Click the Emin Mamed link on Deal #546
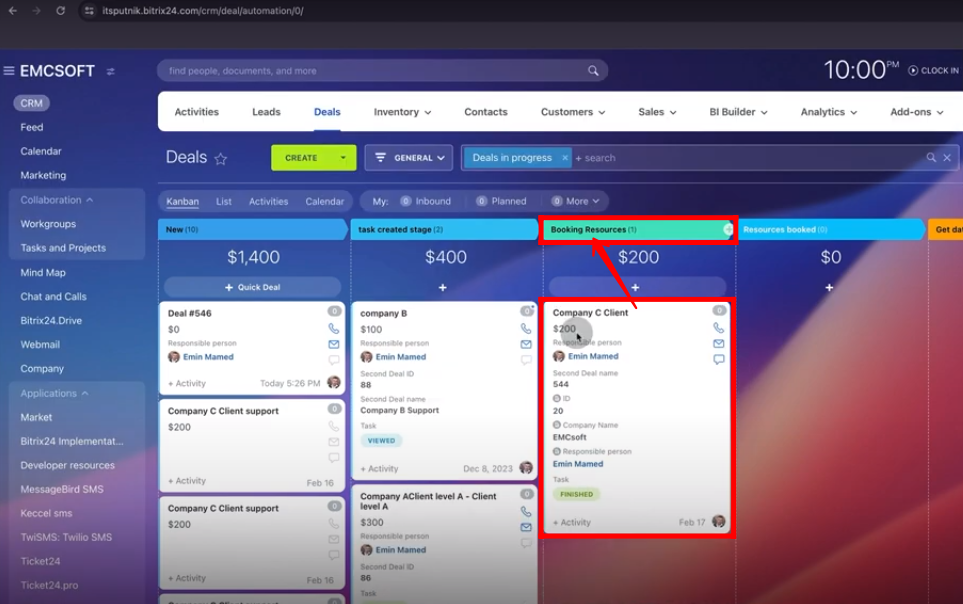This screenshot has height=604, width=963. click(208, 357)
